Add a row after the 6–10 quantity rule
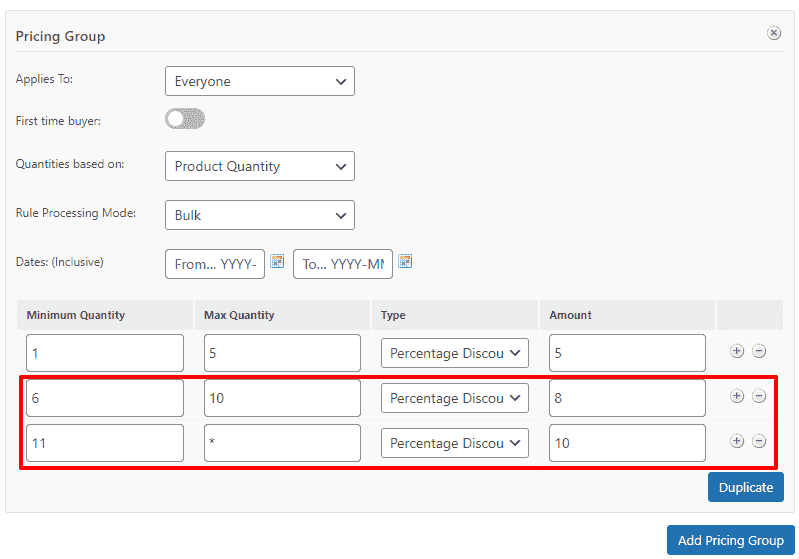Image resolution: width=799 pixels, height=559 pixels. point(736,396)
